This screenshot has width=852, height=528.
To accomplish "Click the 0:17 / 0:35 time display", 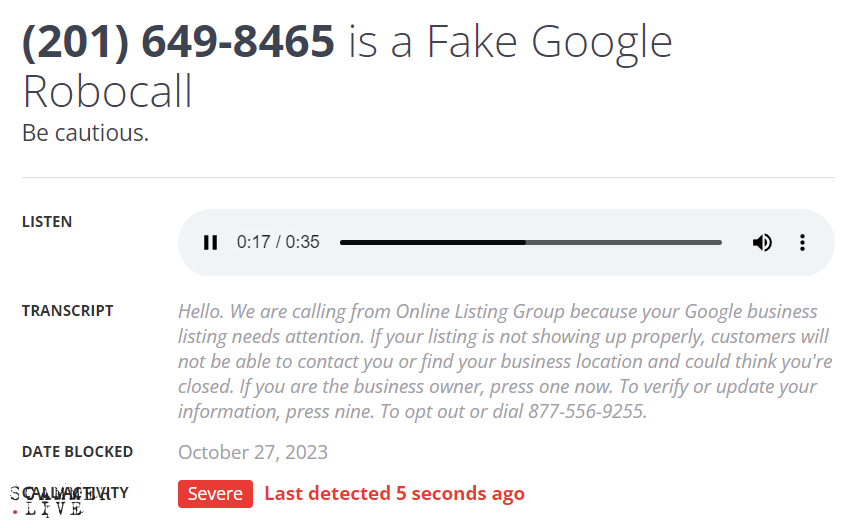I will coord(278,242).
